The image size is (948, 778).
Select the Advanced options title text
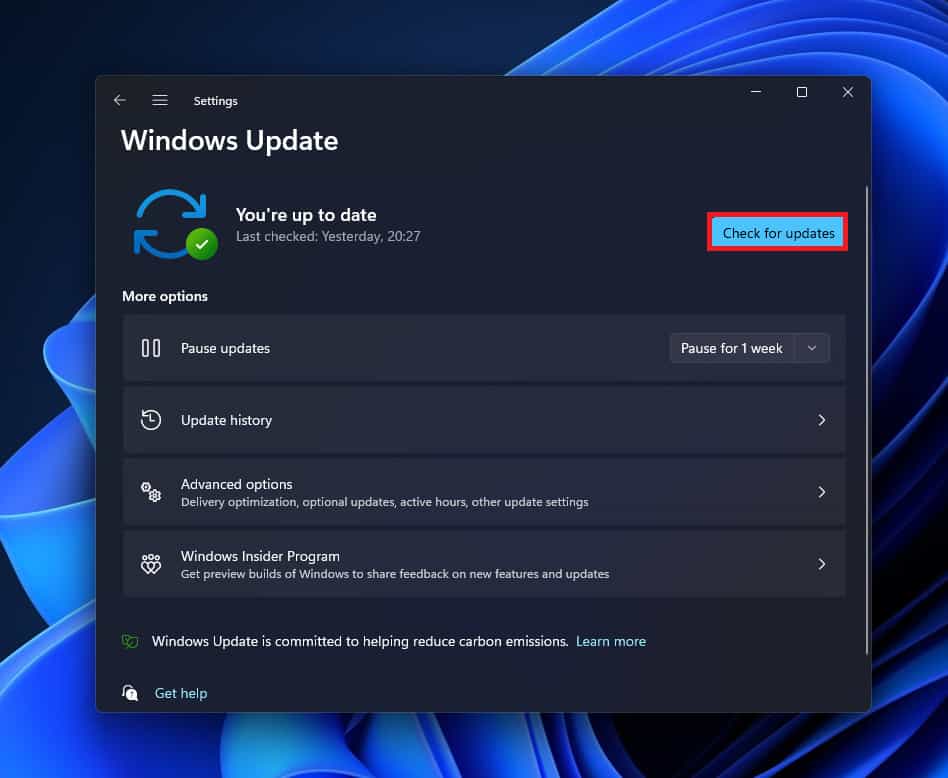pos(236,484)
